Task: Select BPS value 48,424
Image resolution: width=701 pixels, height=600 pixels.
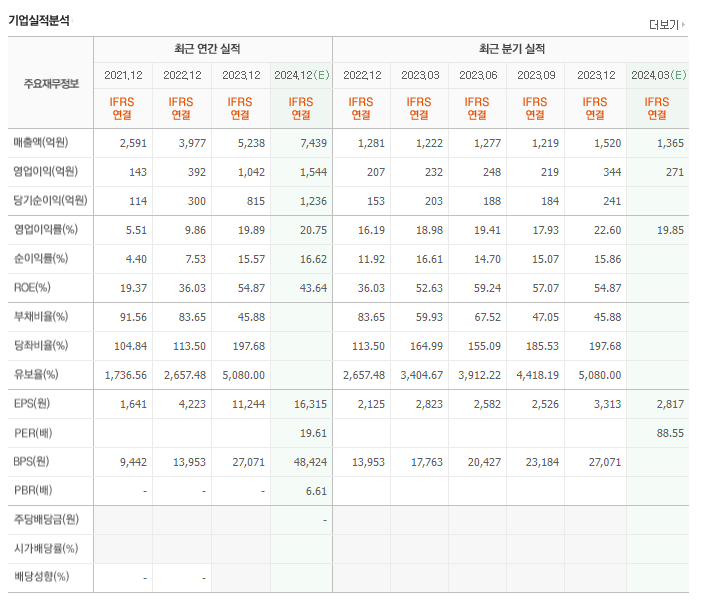Action: tap(310, 462)
